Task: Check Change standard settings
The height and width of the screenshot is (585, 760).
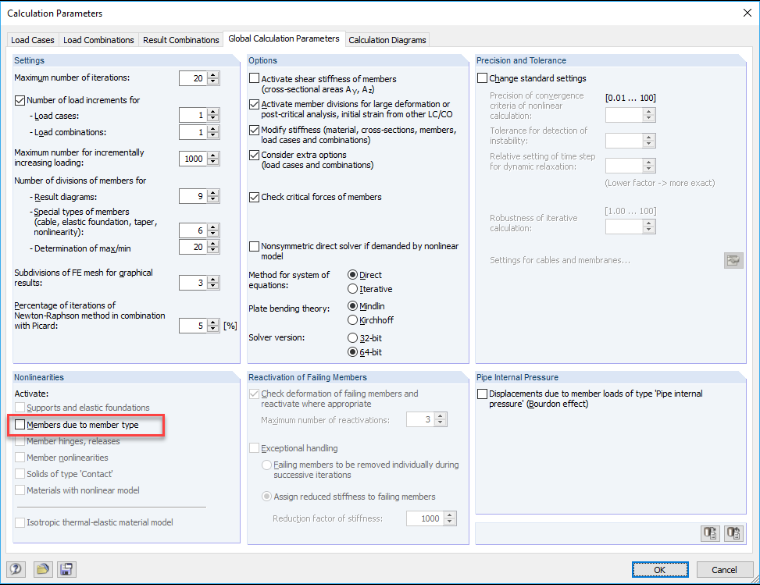Action: pos(482,78)
